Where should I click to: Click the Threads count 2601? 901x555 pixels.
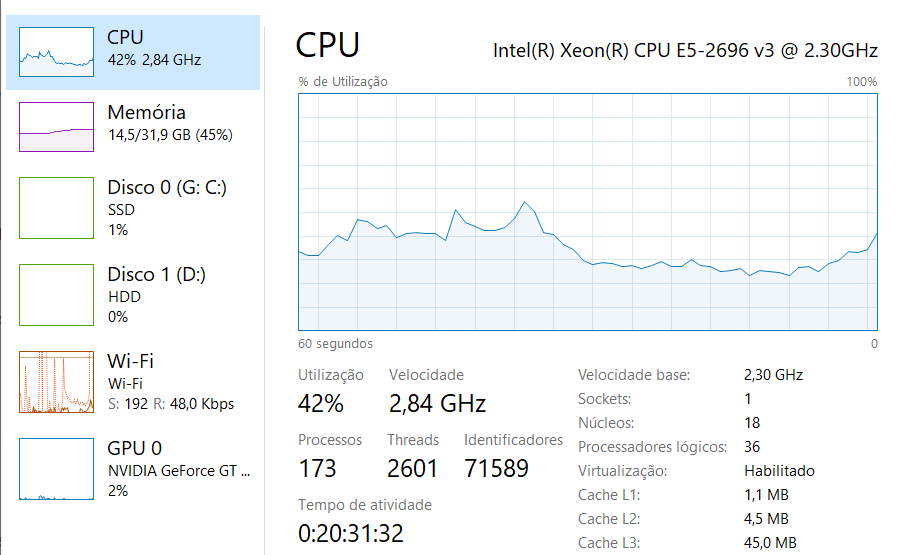point(412,468)
